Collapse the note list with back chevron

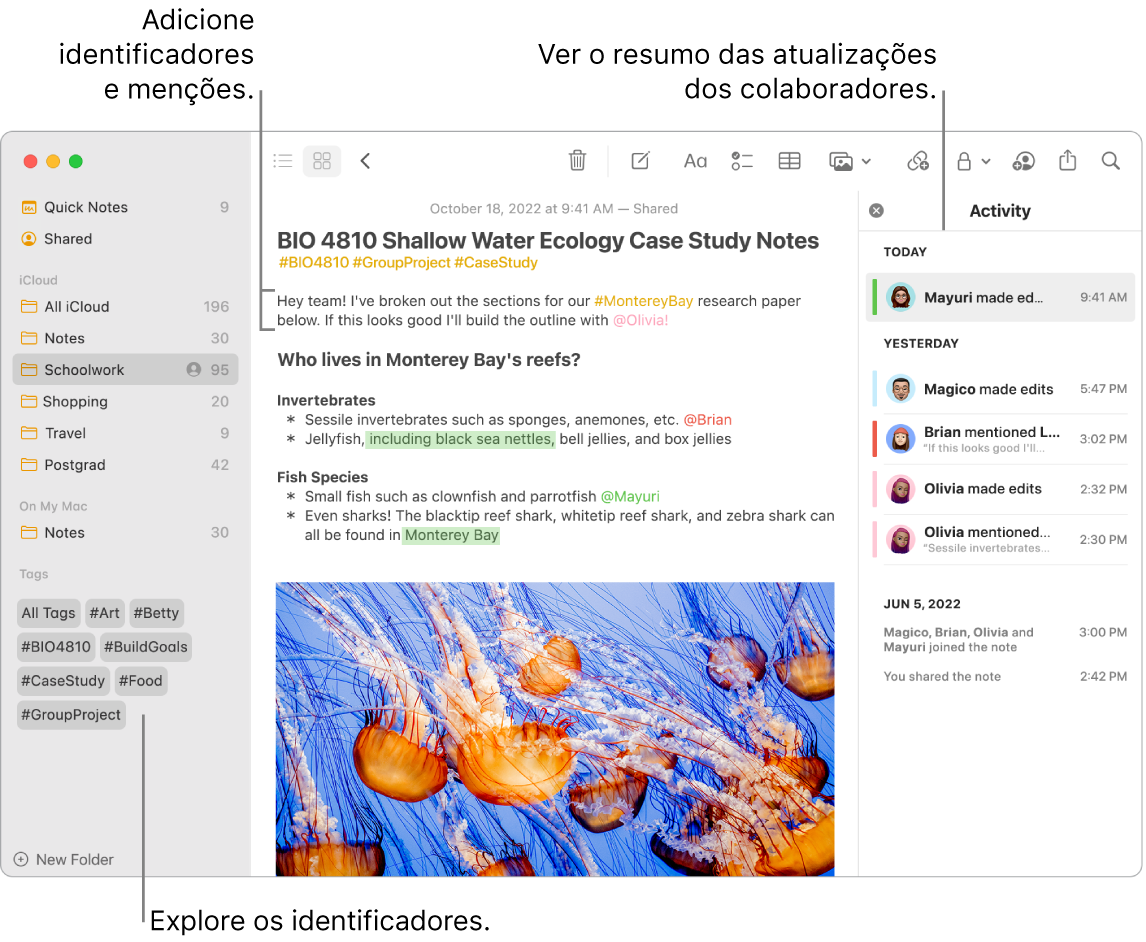tap(365, 160)
